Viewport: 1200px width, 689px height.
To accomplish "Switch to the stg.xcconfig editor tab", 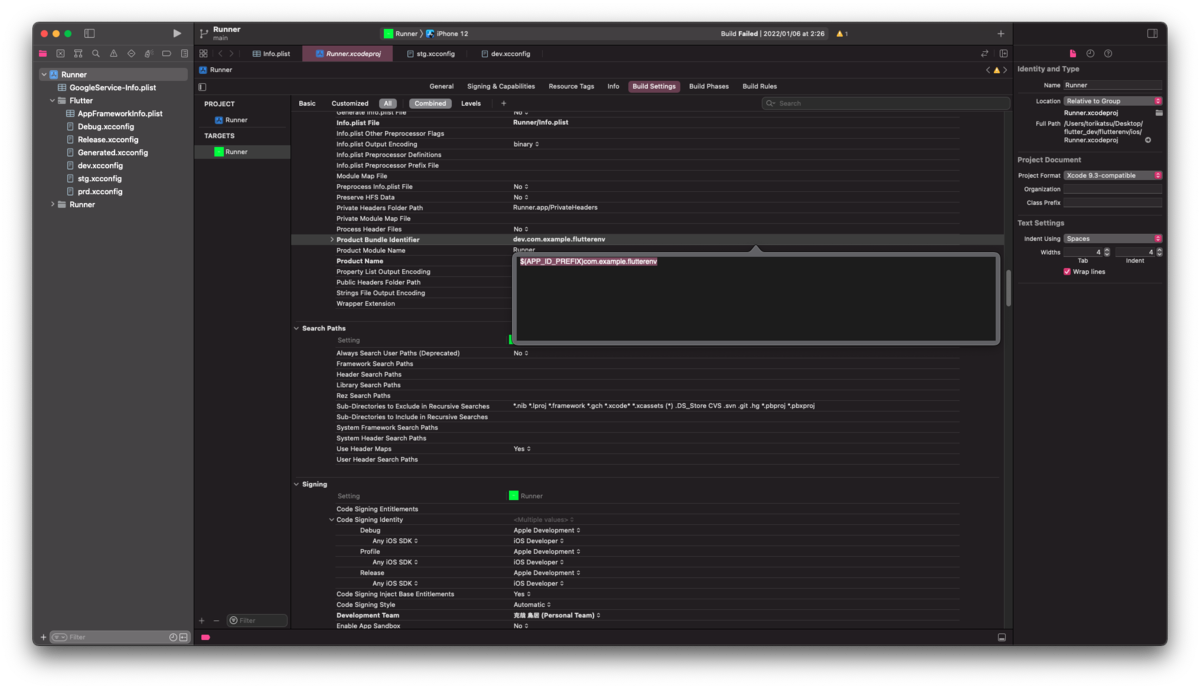I will click(429, 53).
